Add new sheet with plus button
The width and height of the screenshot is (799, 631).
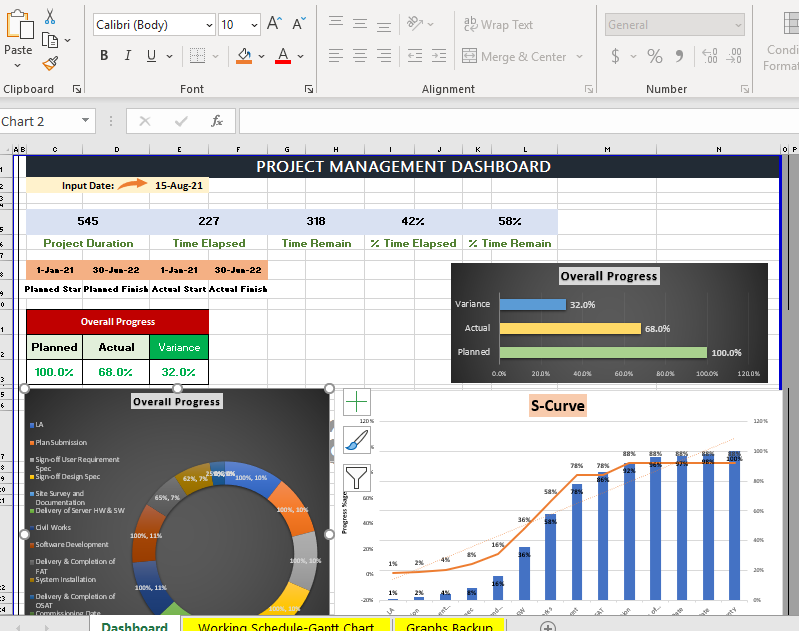click(x=548, y=626)
